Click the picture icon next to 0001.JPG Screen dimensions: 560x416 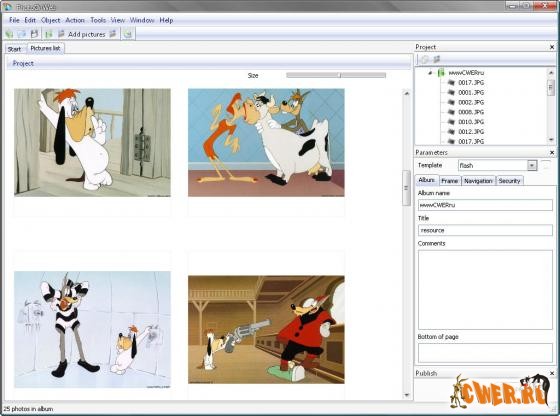tap(451, 92)
